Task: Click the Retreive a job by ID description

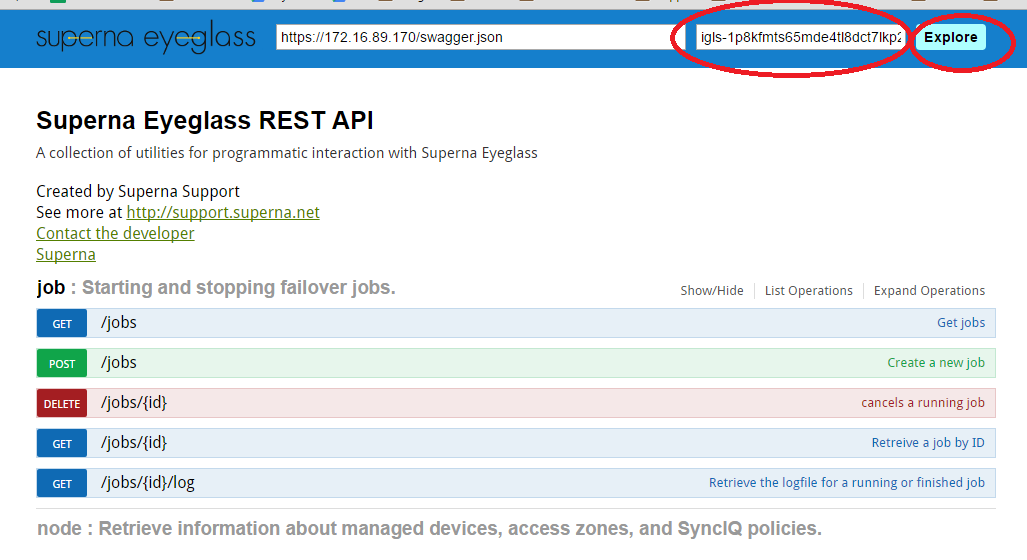Action: (x=928, y=443)
